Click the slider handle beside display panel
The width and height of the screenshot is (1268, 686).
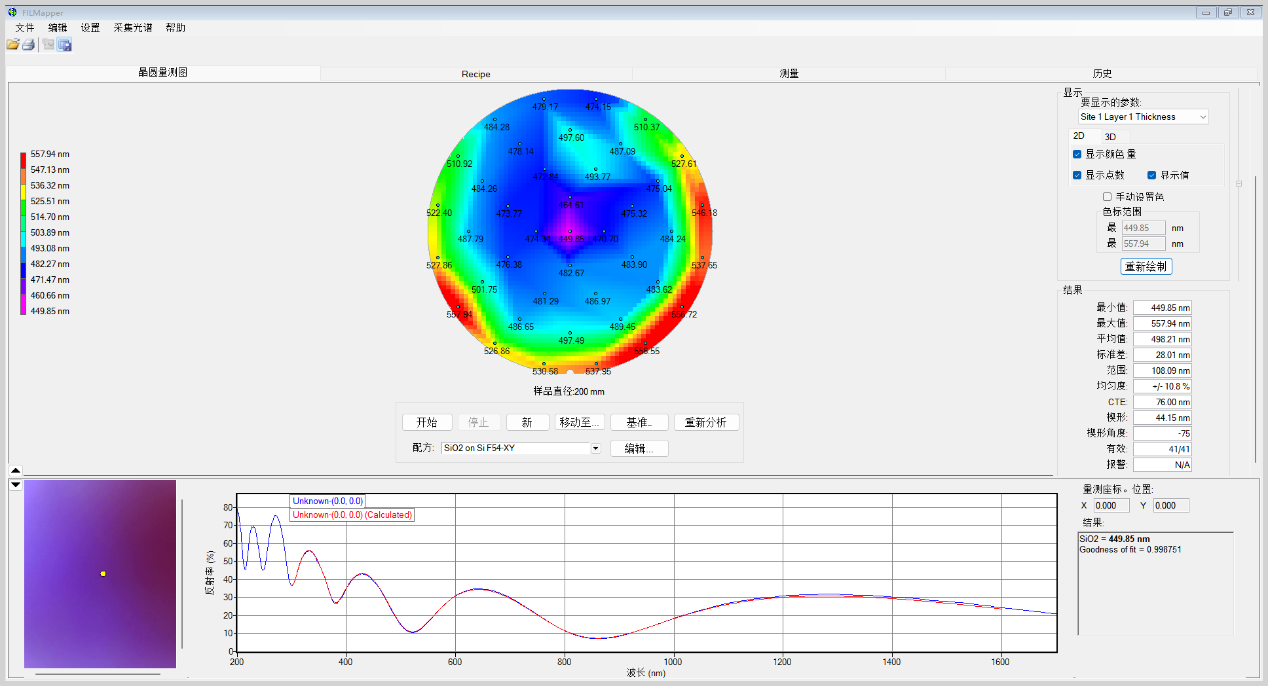click(x=1240, y=183)
